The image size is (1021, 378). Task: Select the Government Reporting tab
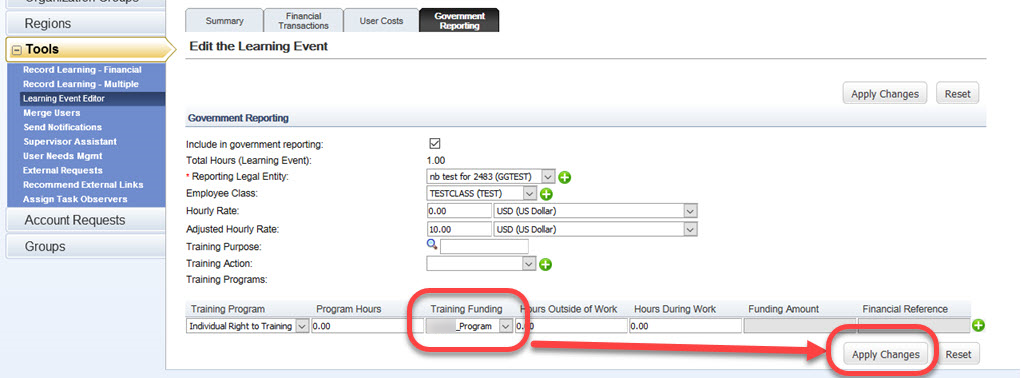pyautogui.click(x=460, y=21)
